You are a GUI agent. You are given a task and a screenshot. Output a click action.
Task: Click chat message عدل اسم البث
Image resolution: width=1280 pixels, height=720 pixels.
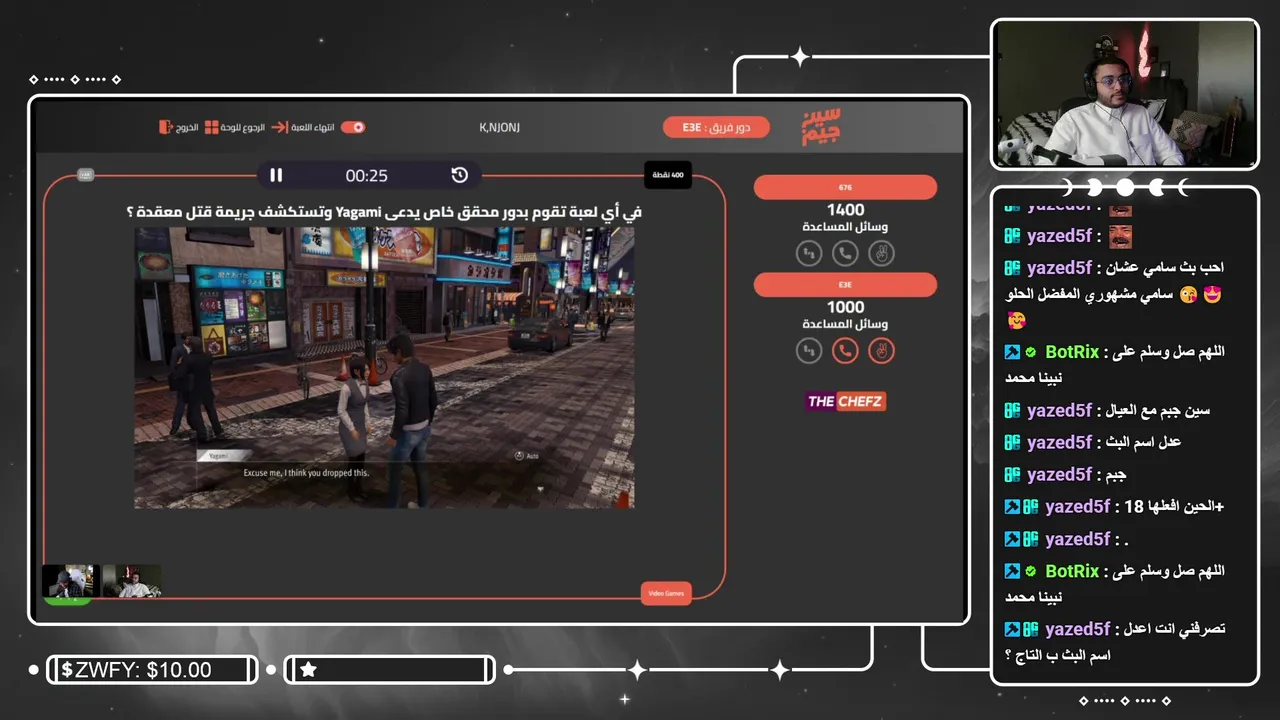click(x=1093, y=442)
